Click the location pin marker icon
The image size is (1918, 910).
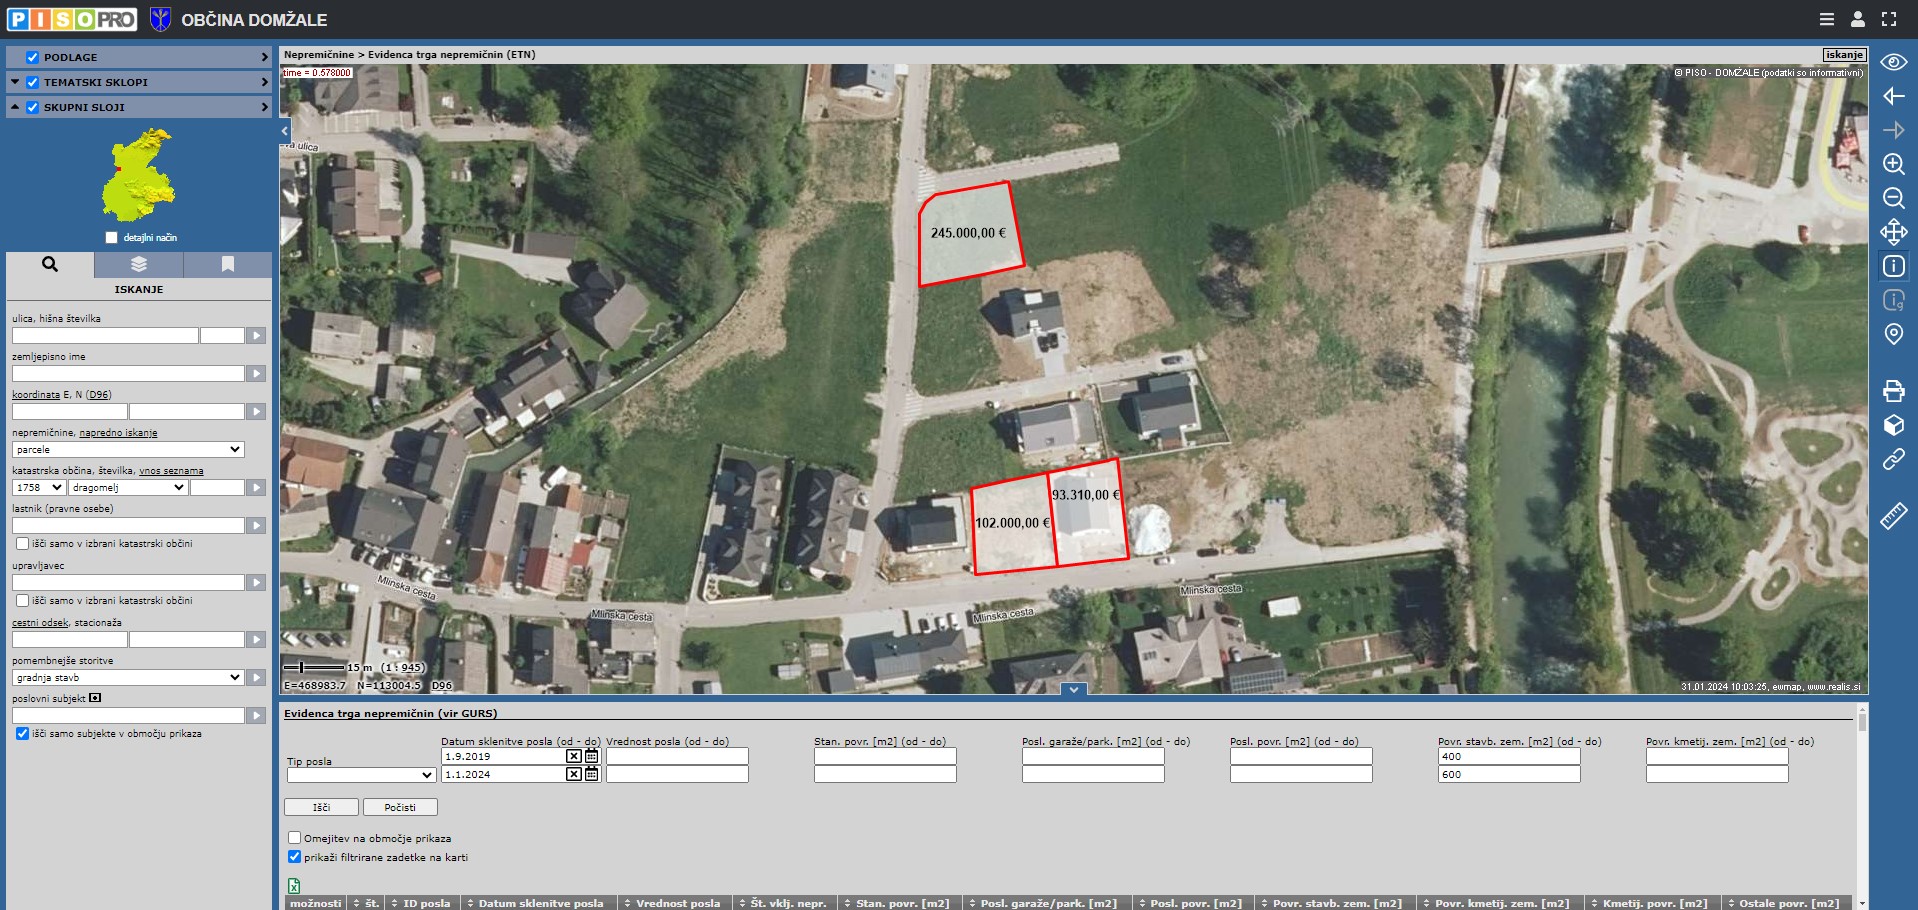tap(1893, 334)
